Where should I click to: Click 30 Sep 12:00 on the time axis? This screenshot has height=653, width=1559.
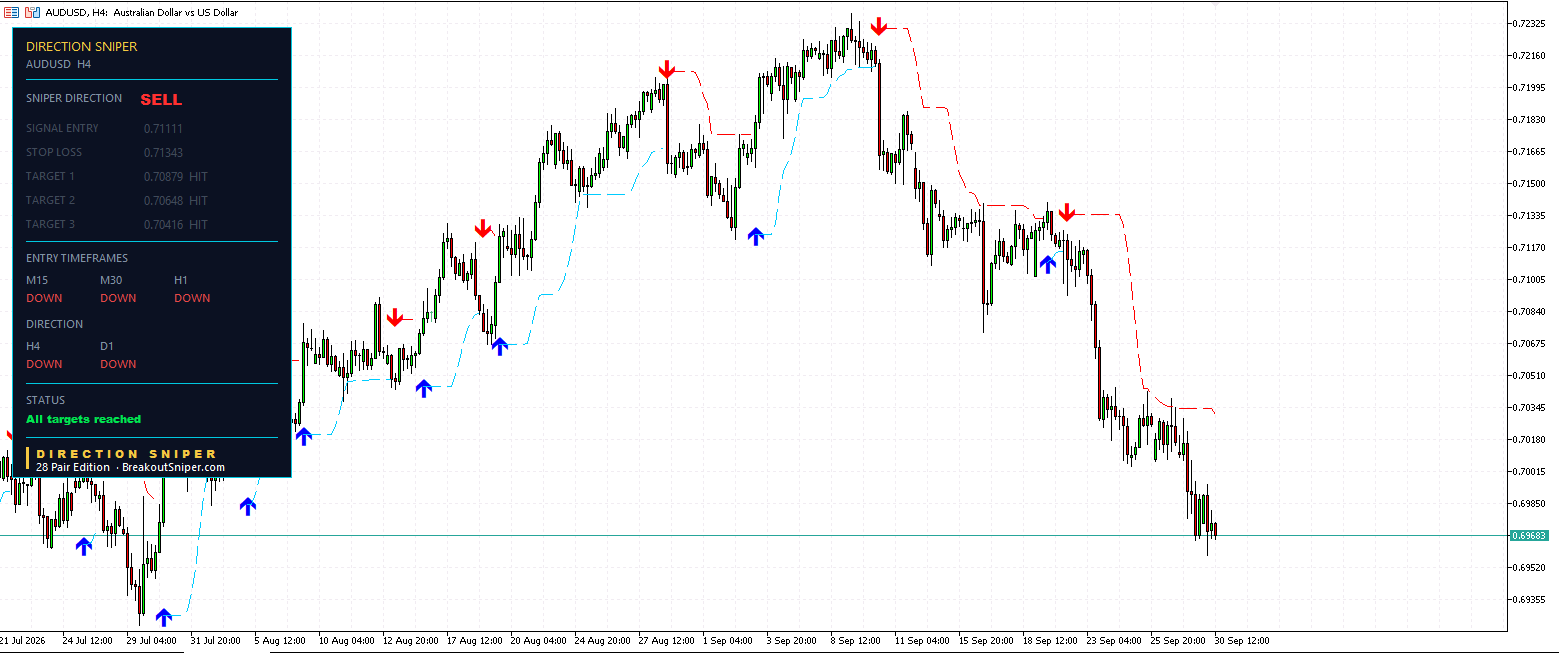click(1243, 640)
